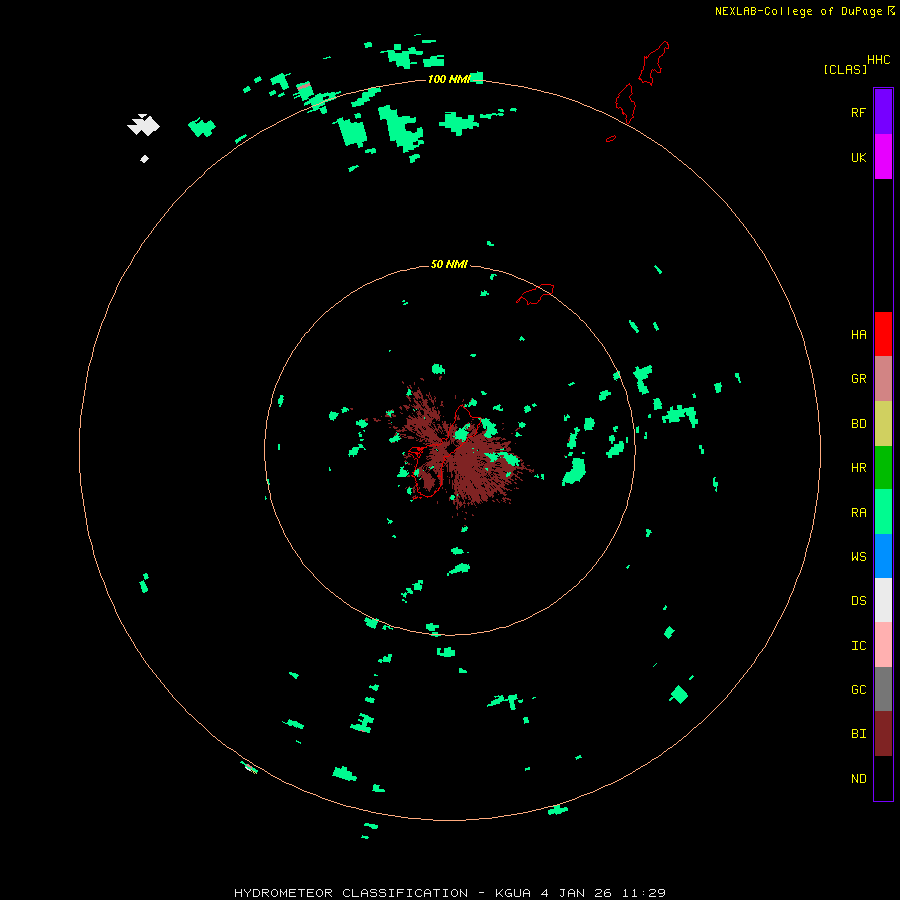
Task: Click the UK legend label
Action: tap(858, 158)
